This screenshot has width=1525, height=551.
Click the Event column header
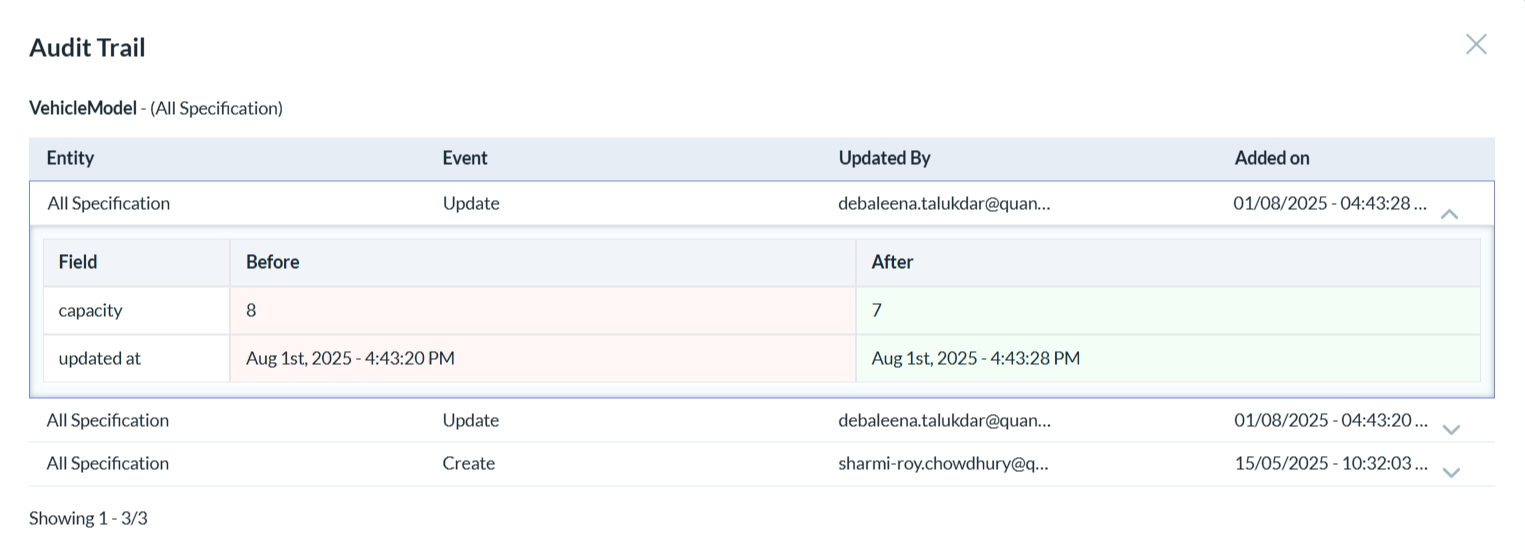tap(465, 158)
